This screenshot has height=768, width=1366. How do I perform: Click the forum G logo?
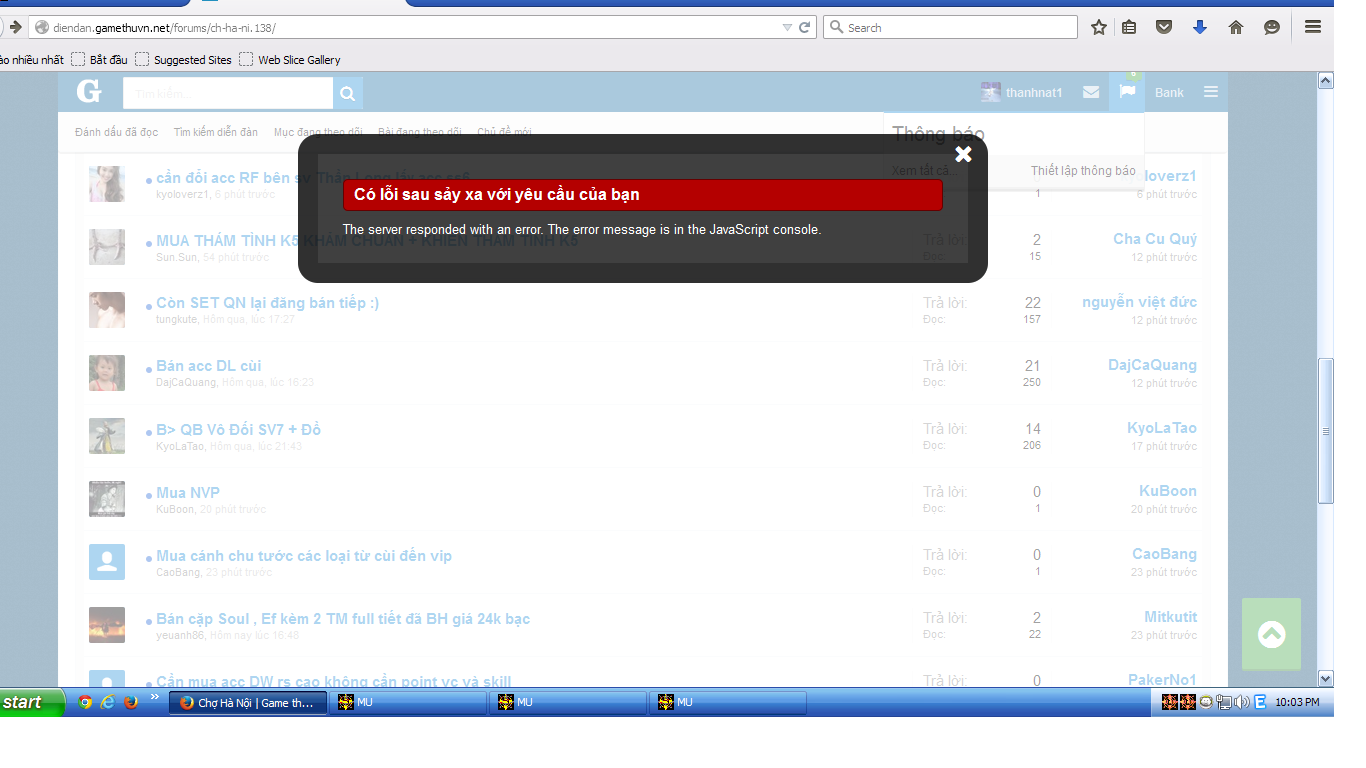tap(89, 92)
